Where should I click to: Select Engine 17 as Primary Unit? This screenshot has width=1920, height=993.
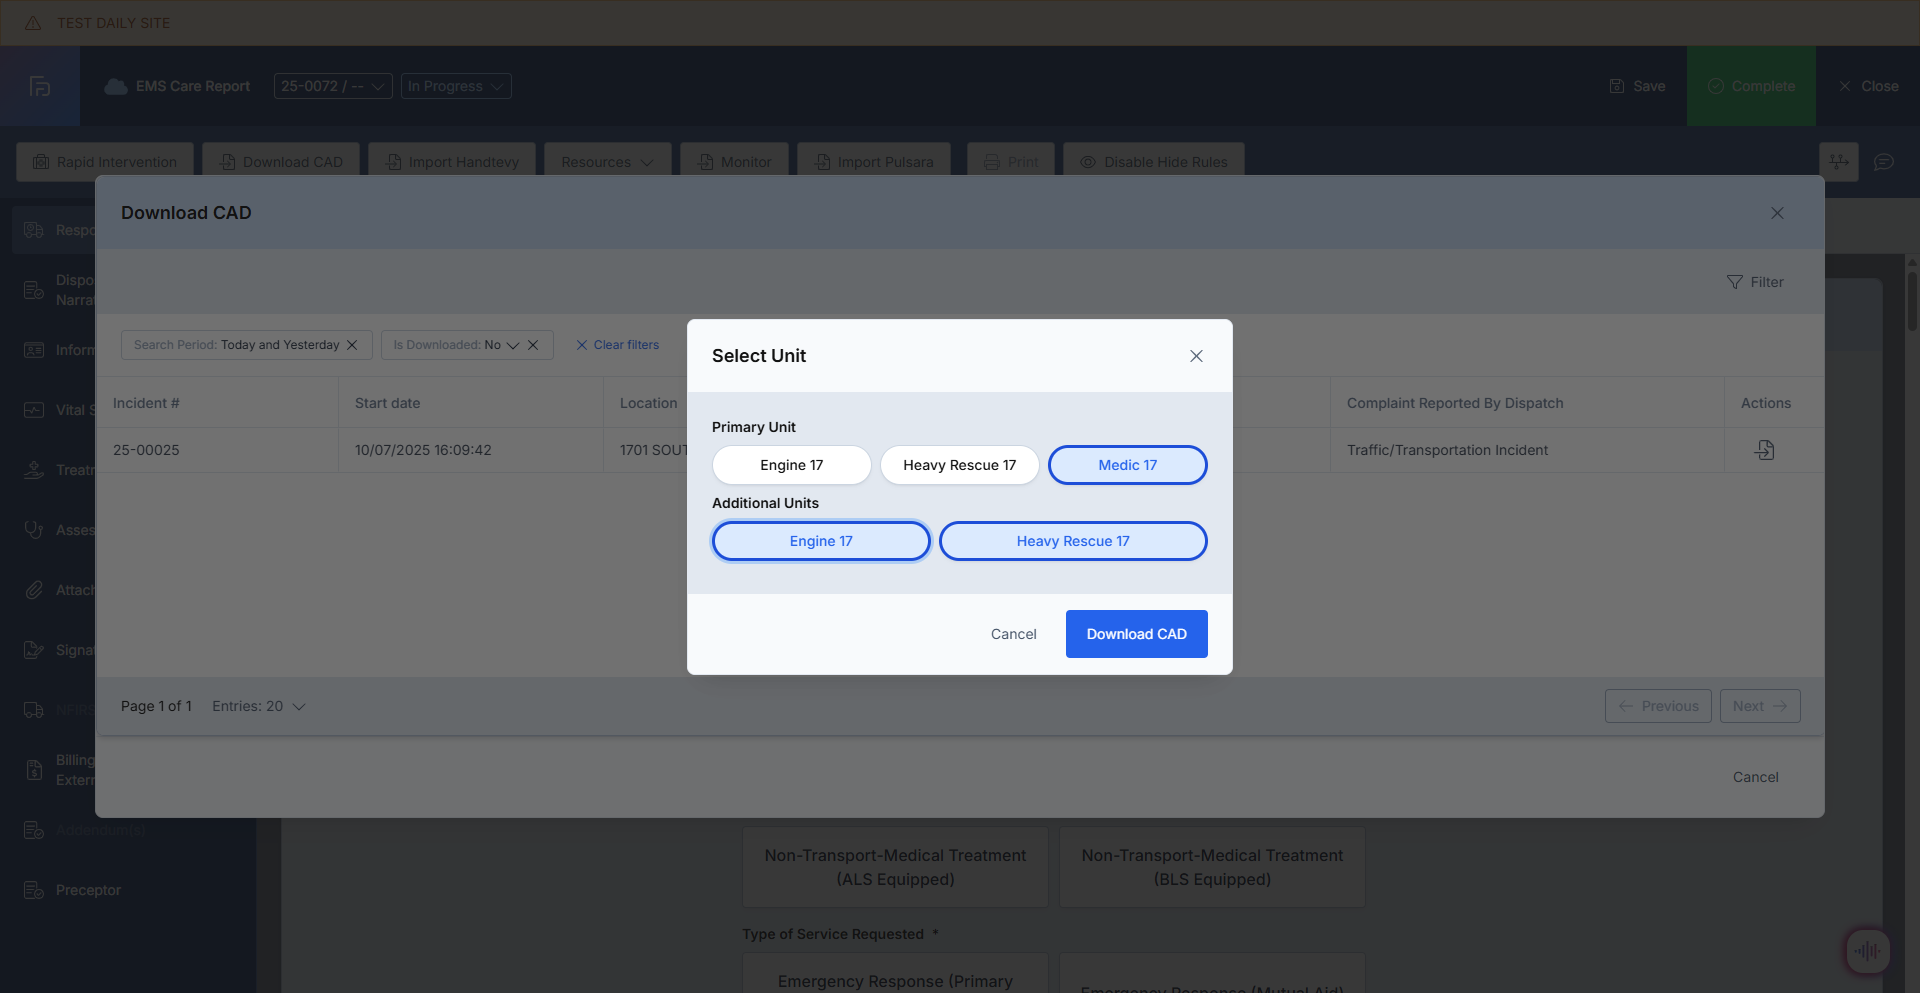[791, 465]
